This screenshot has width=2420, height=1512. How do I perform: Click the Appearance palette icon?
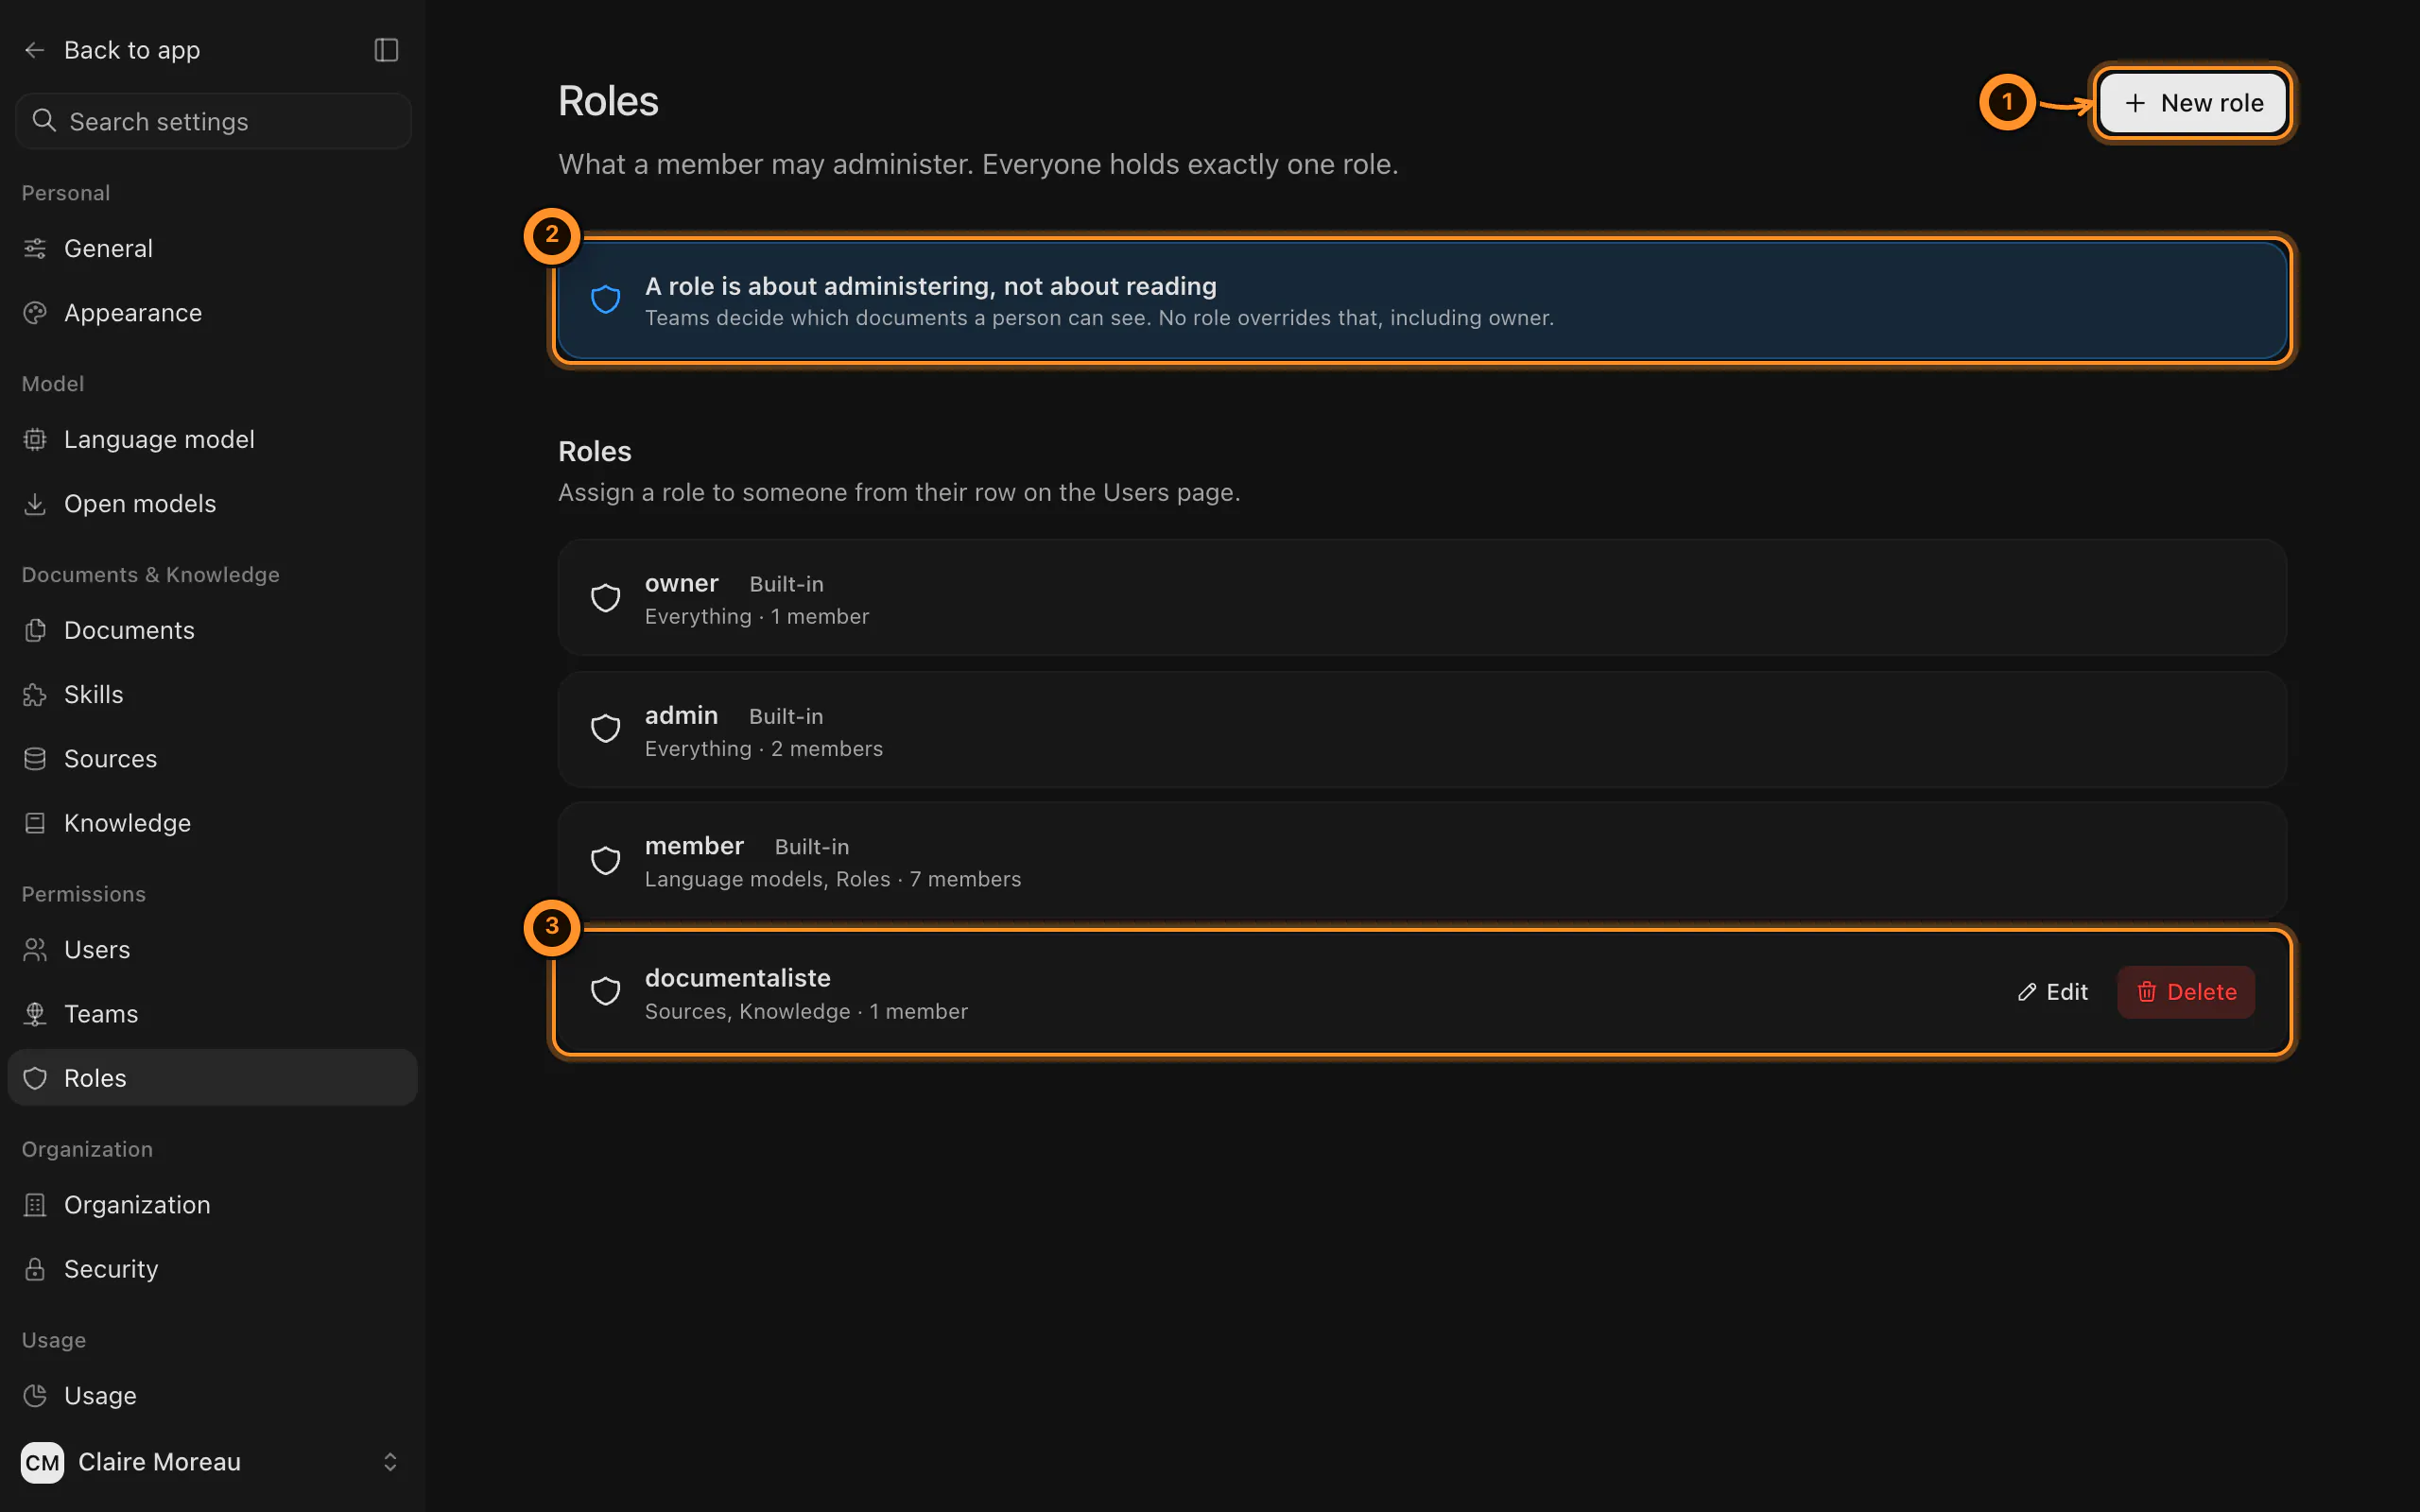[35, 313]
